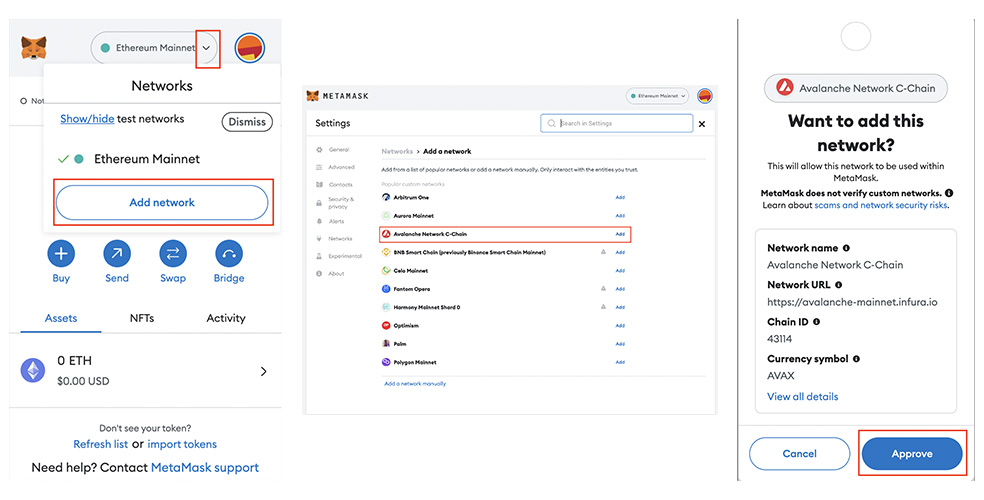984x500 pixels.
Task: Add the Polygon Mainnet network
Action: [620, 362]
